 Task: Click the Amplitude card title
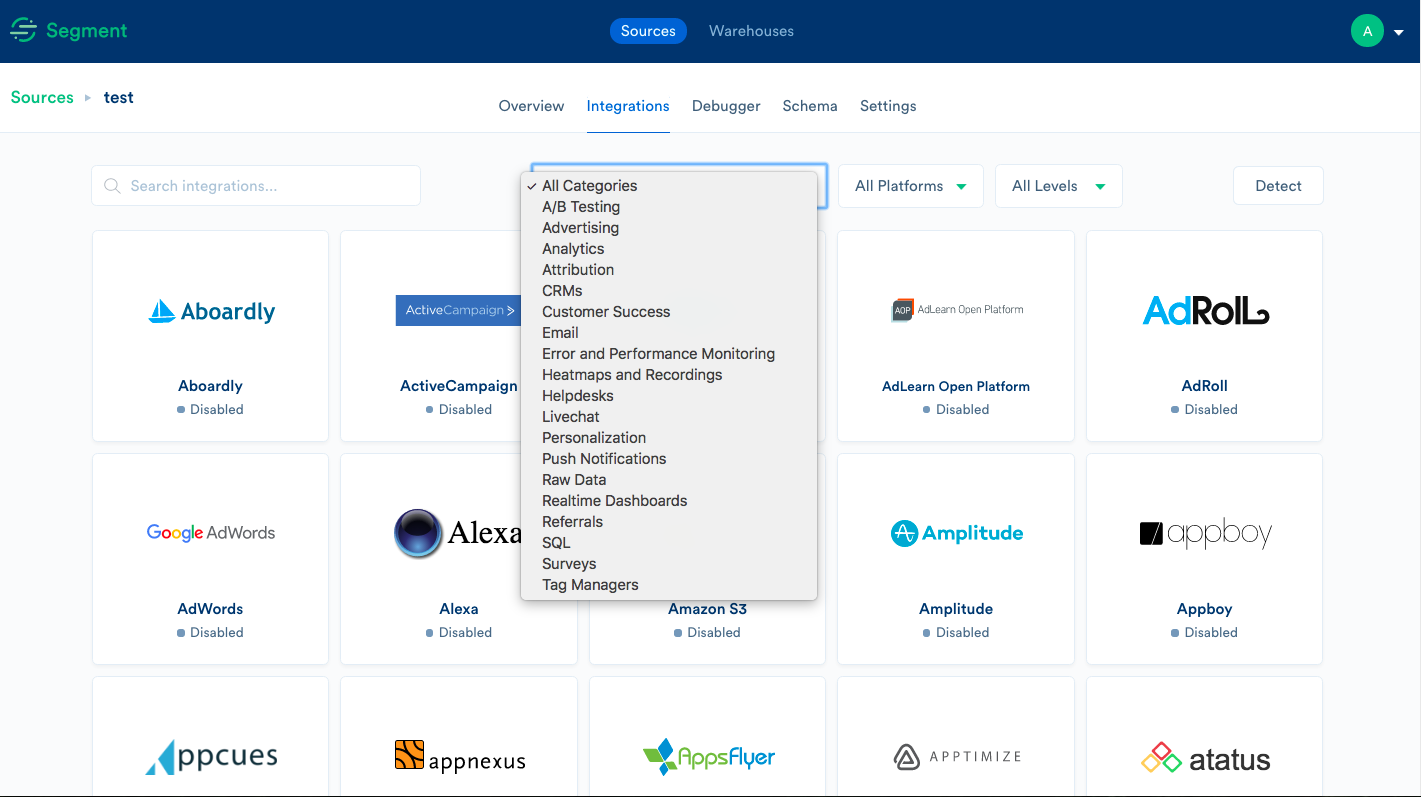coord(956,609)
